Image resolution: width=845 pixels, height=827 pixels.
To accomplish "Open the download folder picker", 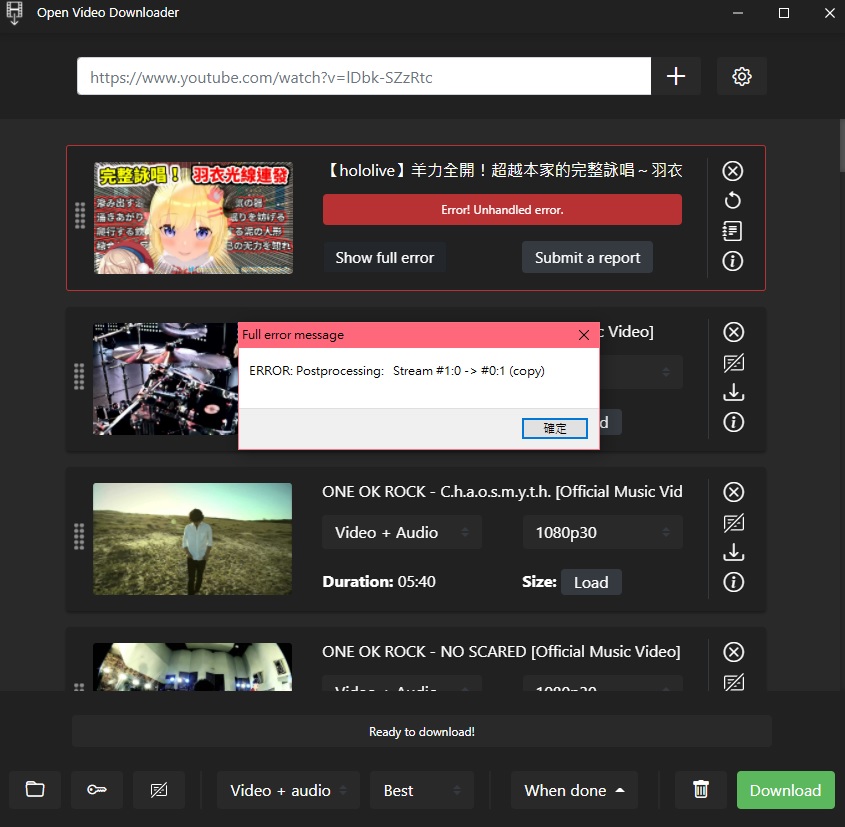I will pos(34,790).
